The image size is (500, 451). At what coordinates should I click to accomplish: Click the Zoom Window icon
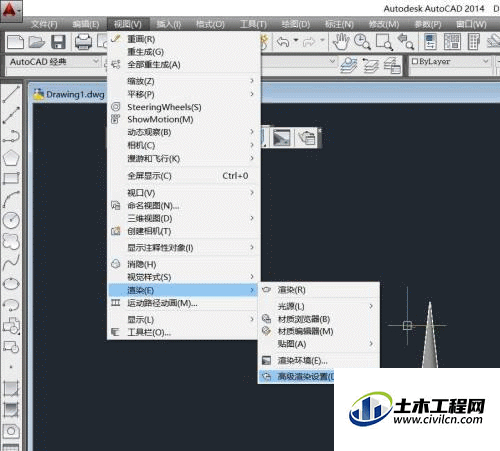click(384, 42)
